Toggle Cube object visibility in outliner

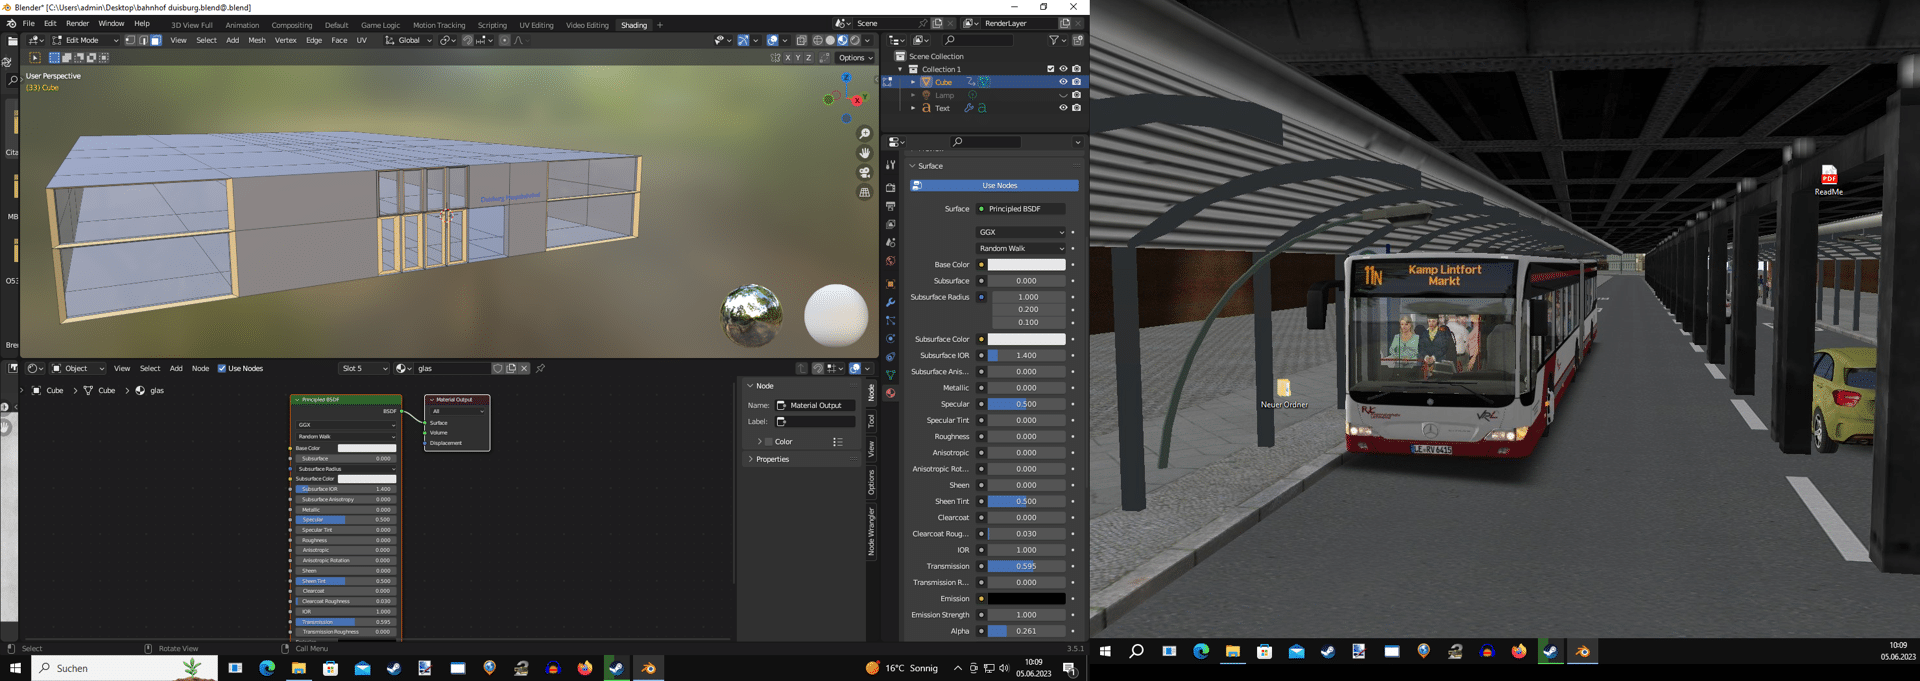[1063, 82]
